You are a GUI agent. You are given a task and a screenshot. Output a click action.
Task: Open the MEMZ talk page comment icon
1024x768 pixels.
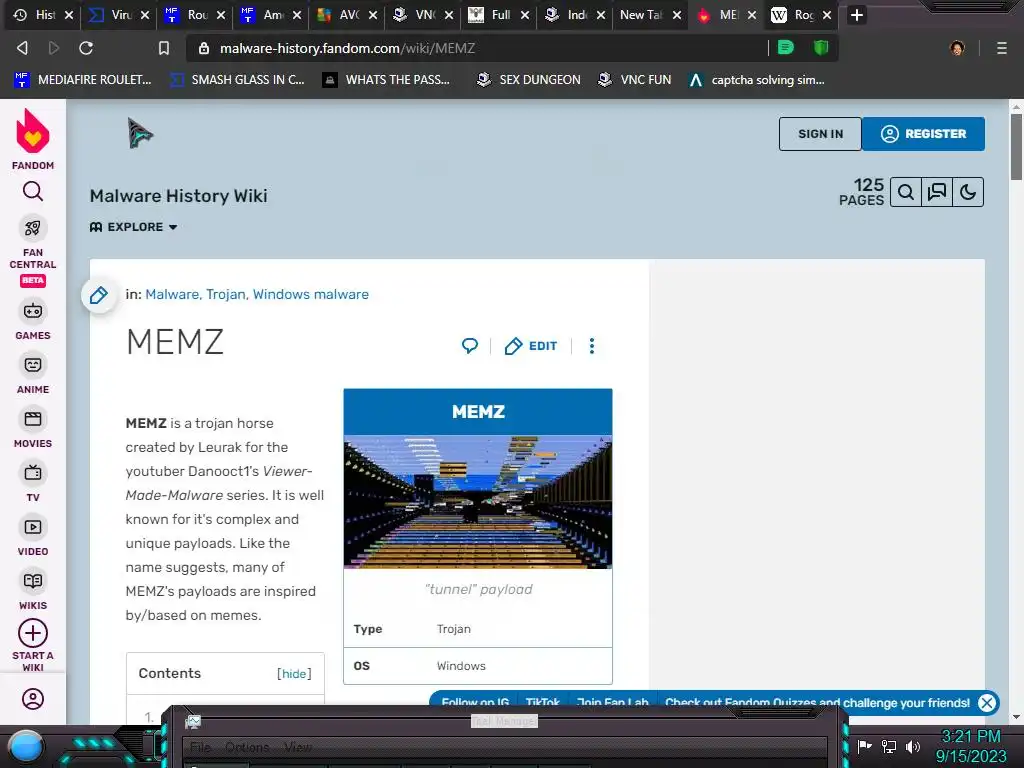tap(470, 345)
